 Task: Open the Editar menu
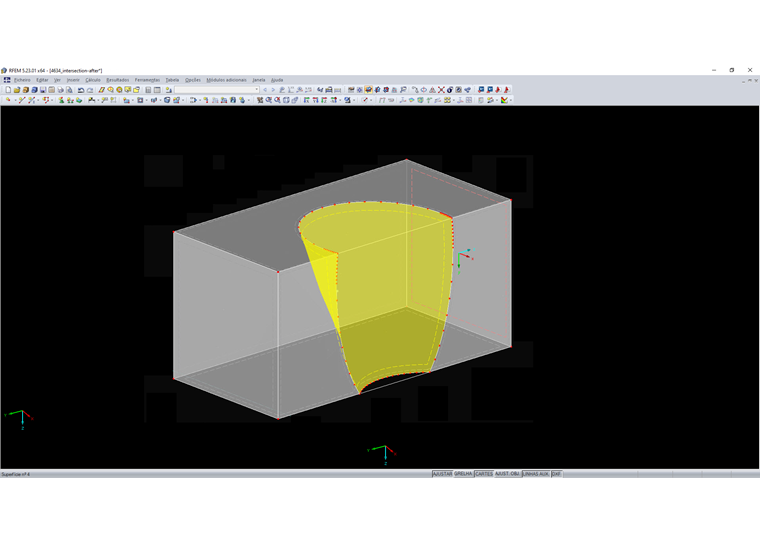[x=42, y=80]
